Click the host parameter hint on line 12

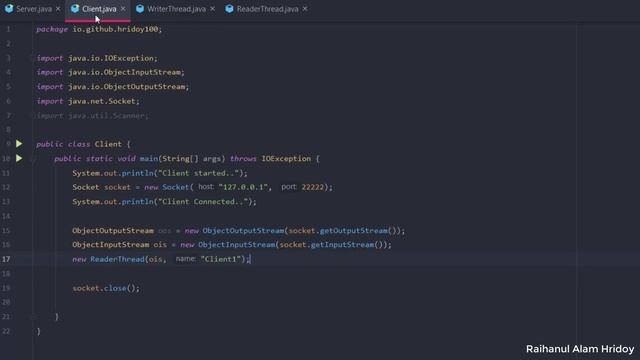click(206, 187)
